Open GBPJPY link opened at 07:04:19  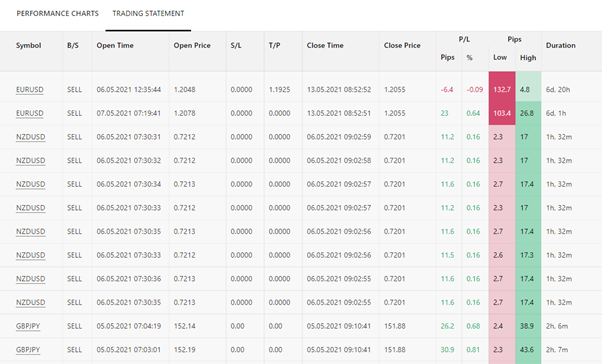[28, 326]
